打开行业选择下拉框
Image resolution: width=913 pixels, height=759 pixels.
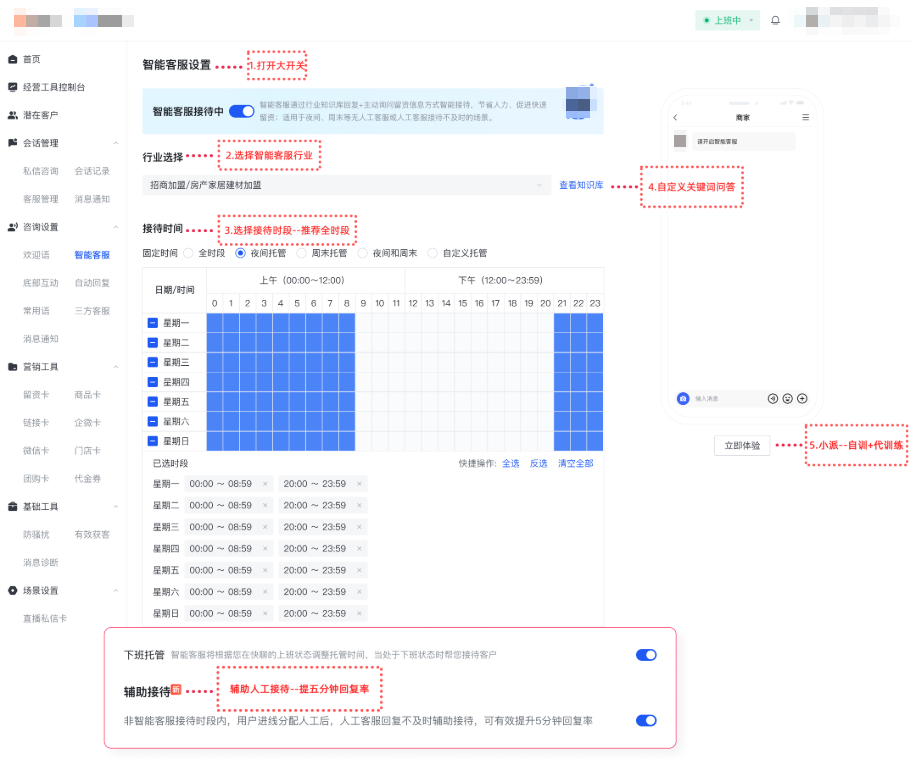[x=350, y=185]
